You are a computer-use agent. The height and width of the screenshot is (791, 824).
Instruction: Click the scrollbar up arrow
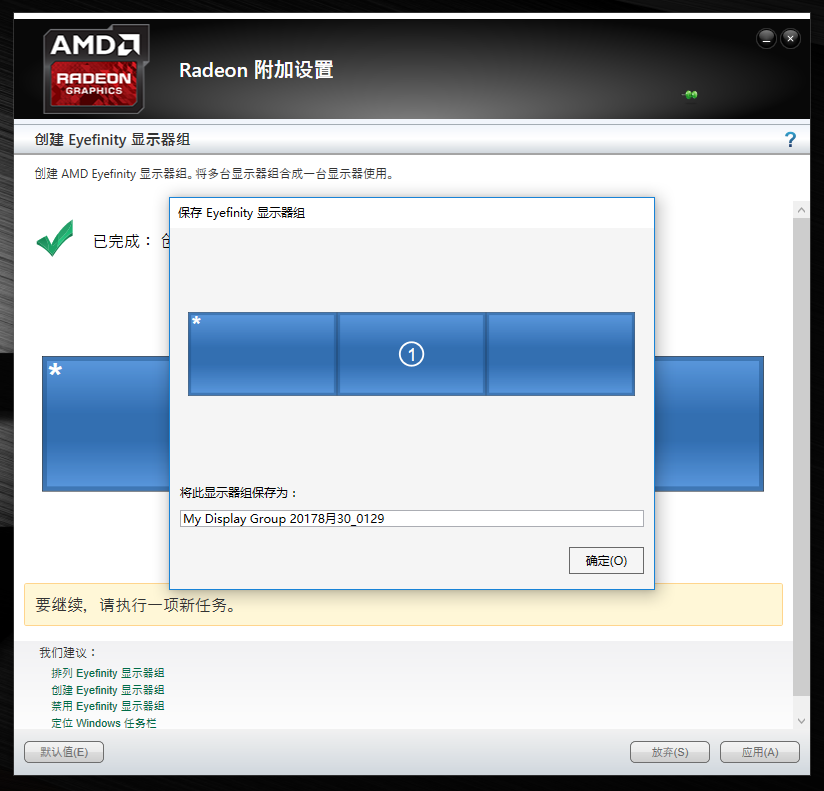pyautogui.click(x=801, y=210)
